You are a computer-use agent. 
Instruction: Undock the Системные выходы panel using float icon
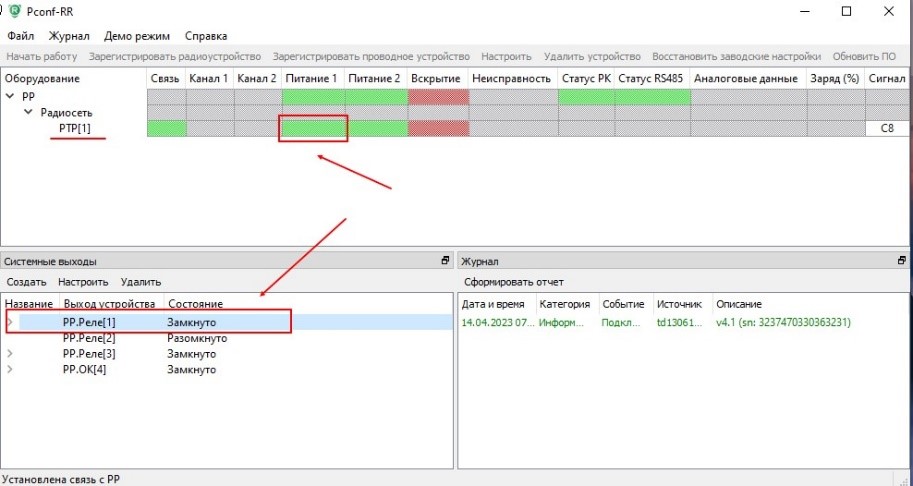(x=445, y=261)
